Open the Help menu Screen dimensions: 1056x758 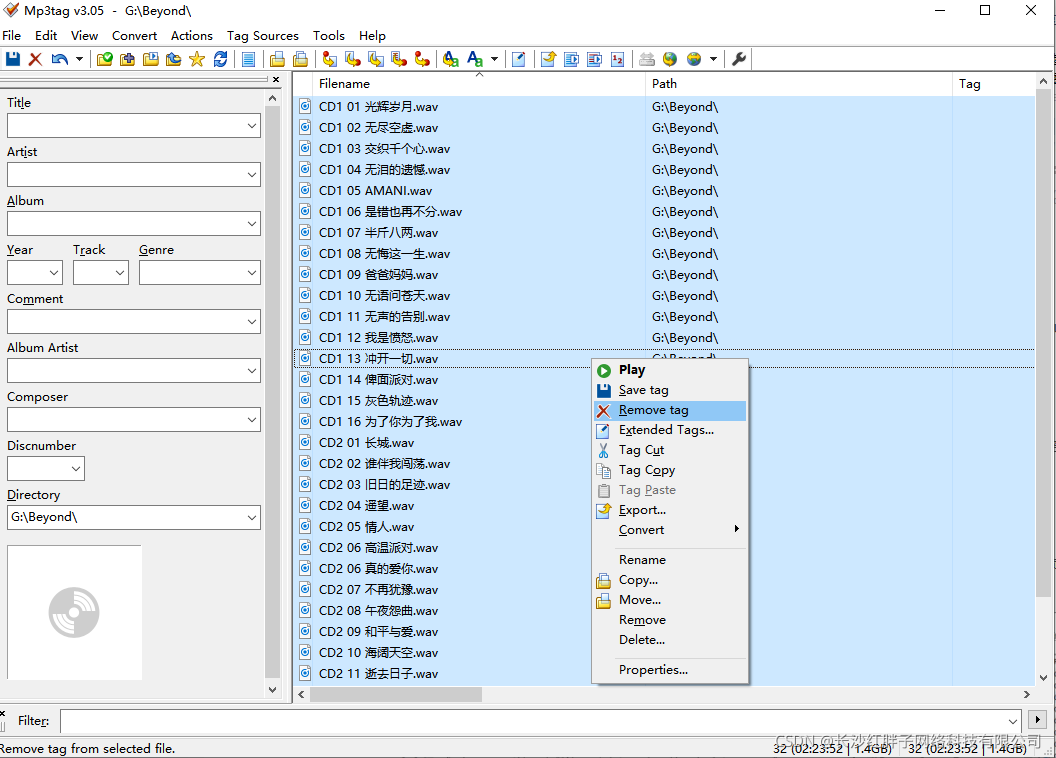(x=372, y=36)
